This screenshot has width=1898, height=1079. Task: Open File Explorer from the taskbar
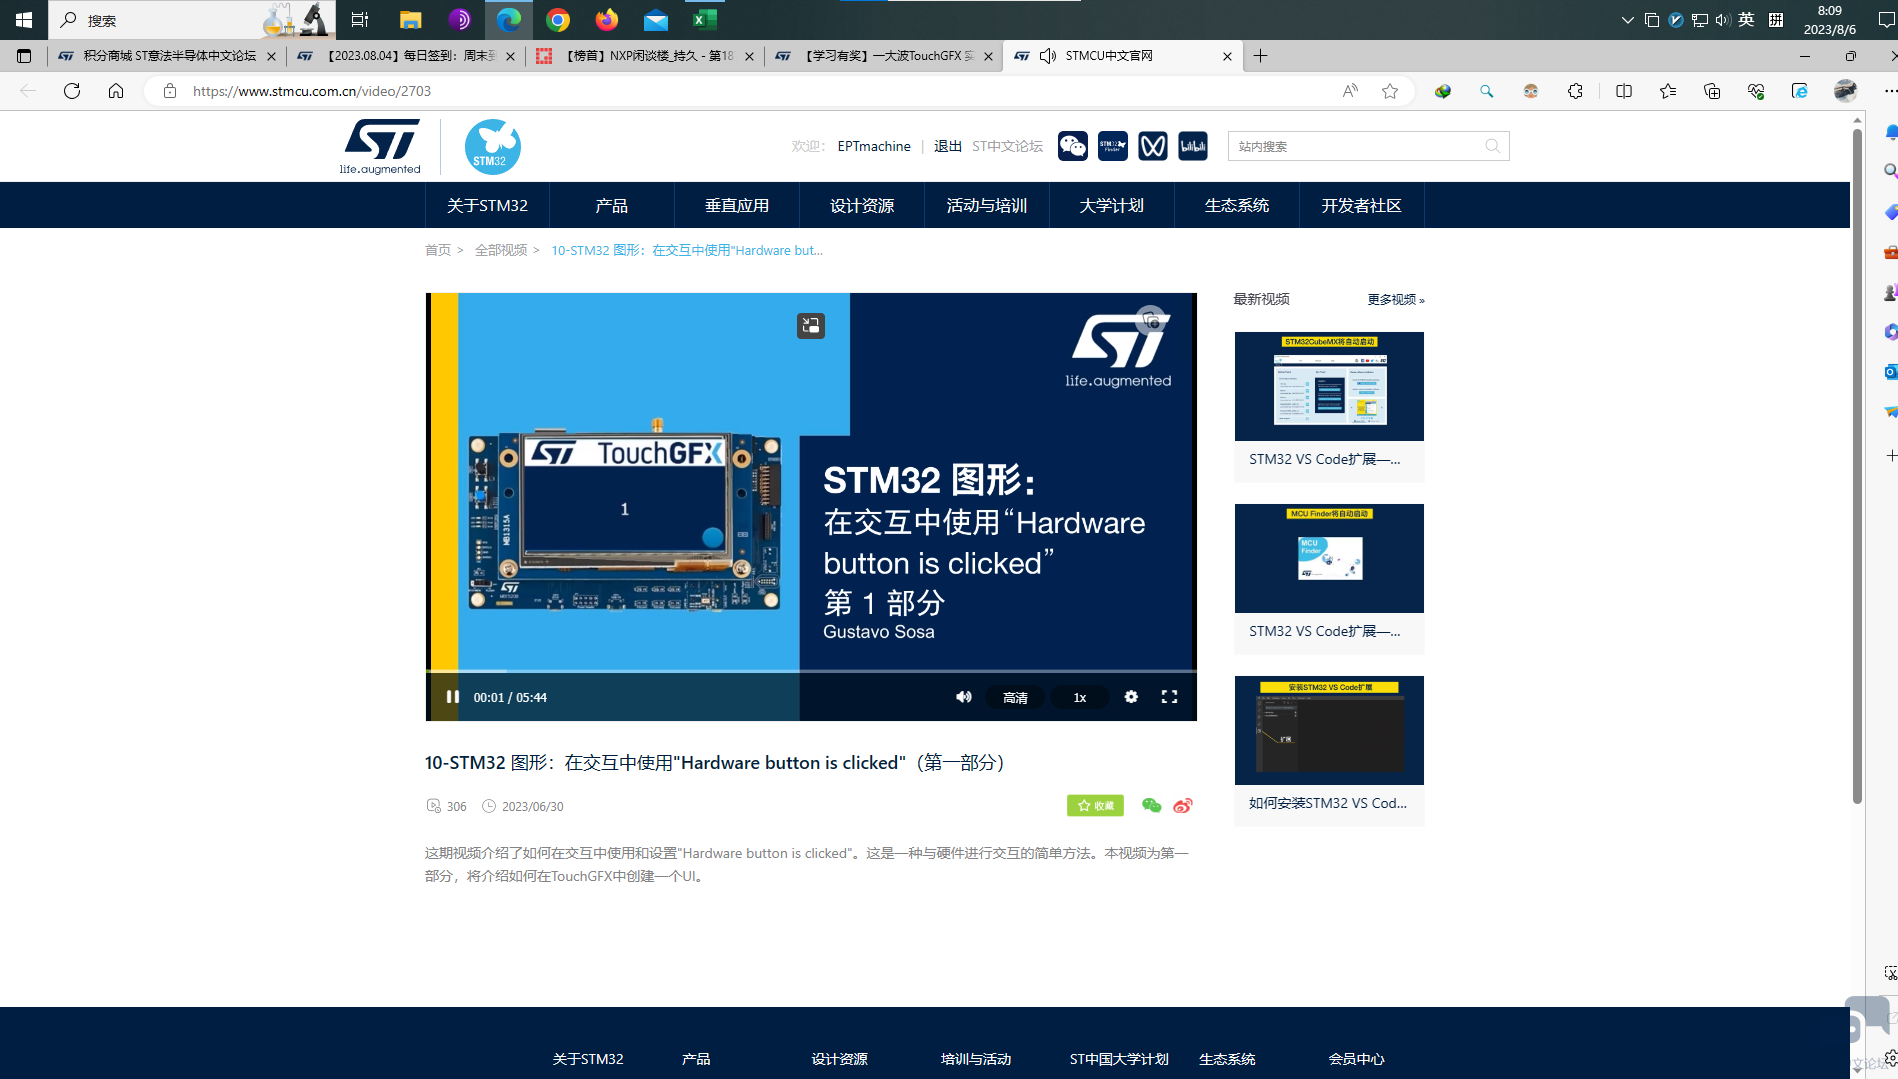410,19
